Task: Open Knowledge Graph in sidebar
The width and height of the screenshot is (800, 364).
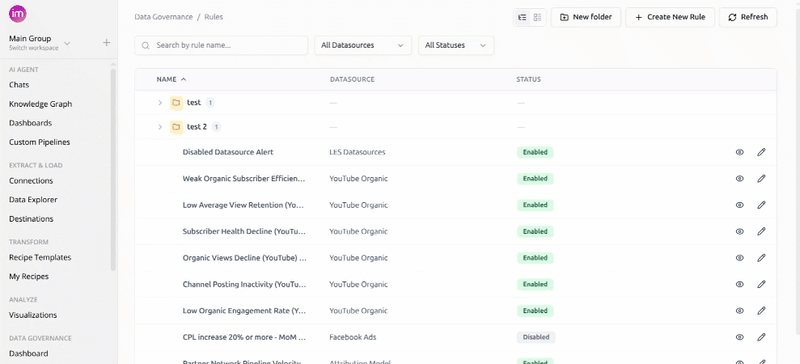Action: click(40, 104)
